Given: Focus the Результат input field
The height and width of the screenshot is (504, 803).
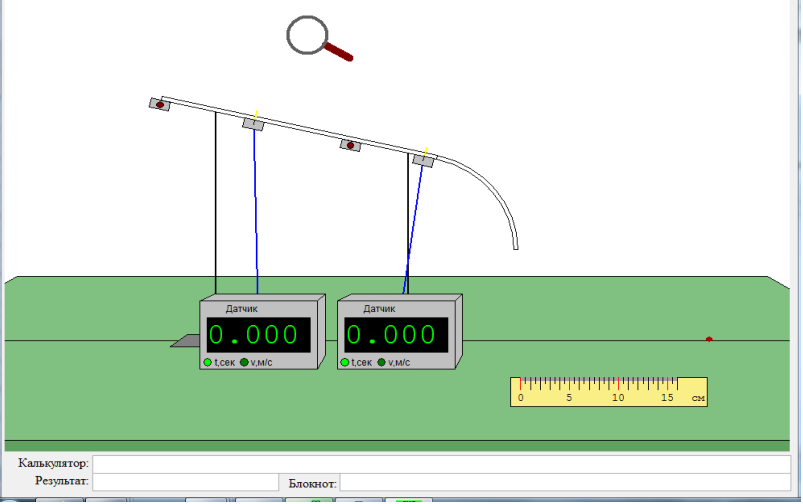Looking at the screenshot, I should pyautogui.click(x=185, y=482).
